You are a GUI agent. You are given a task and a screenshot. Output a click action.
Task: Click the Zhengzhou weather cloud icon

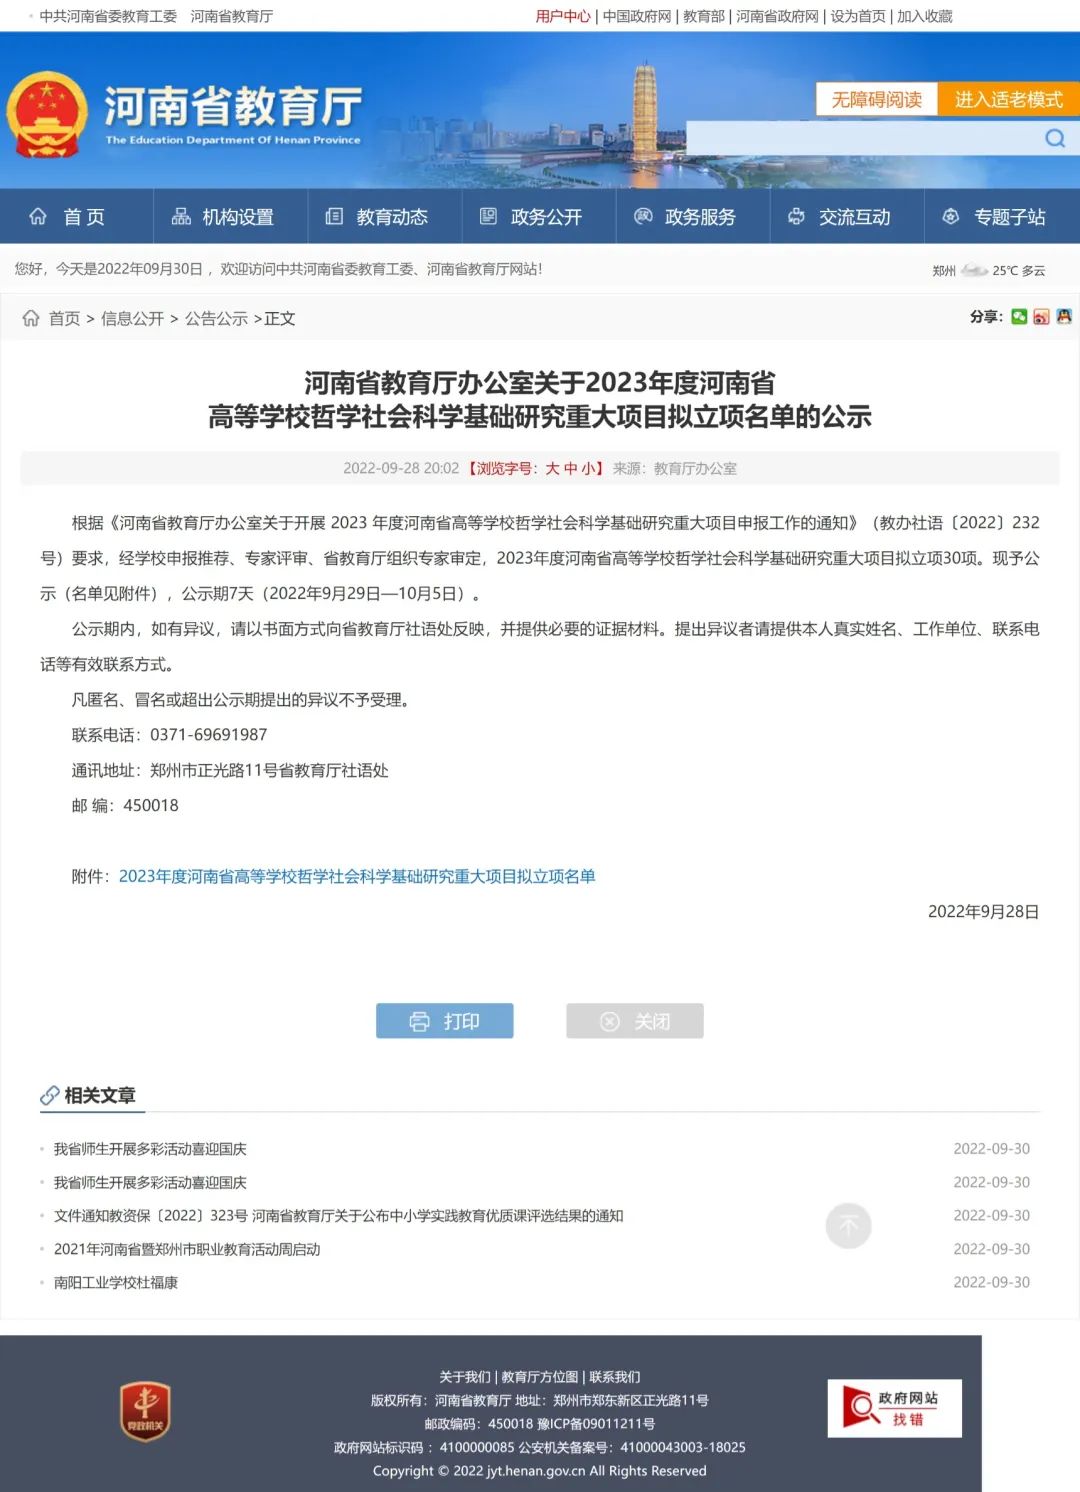973,270
